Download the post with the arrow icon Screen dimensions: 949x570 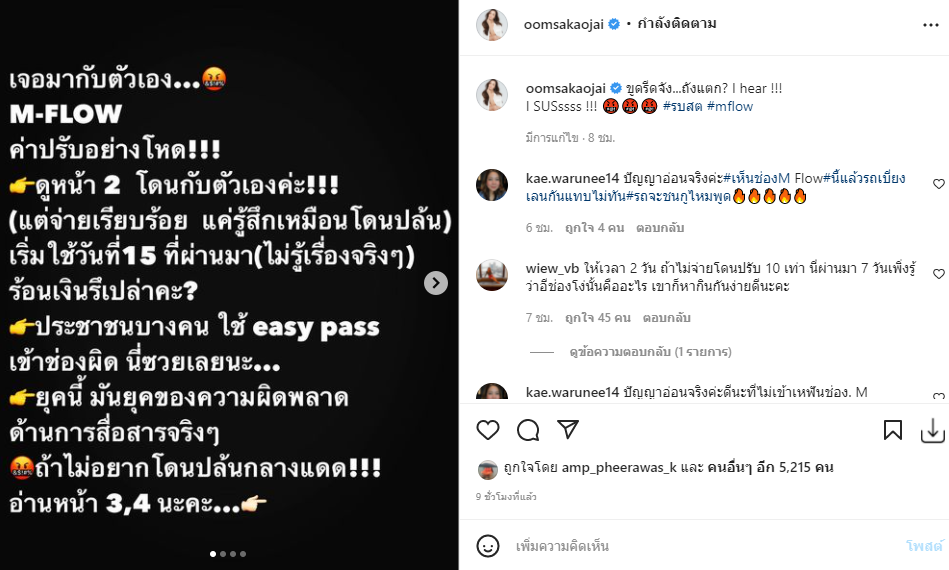[933, 431]
